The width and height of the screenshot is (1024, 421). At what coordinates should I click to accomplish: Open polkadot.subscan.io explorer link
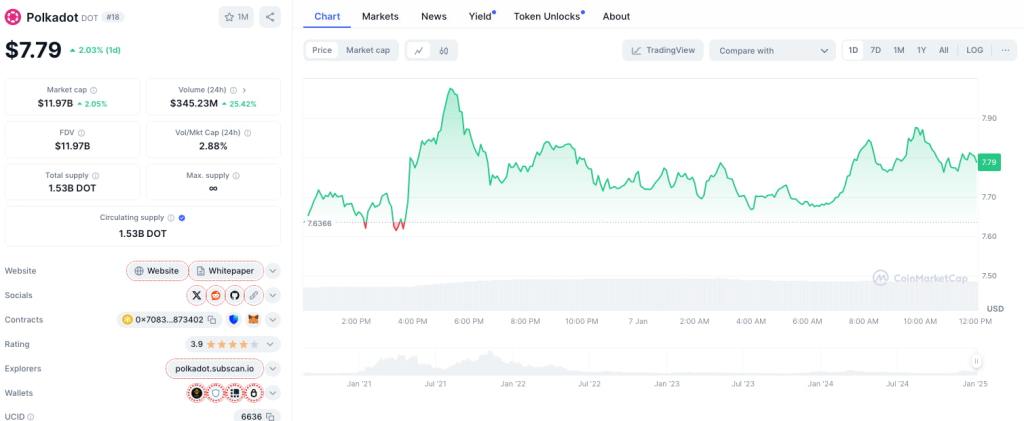pyautogui.click(x=214, y=369)
